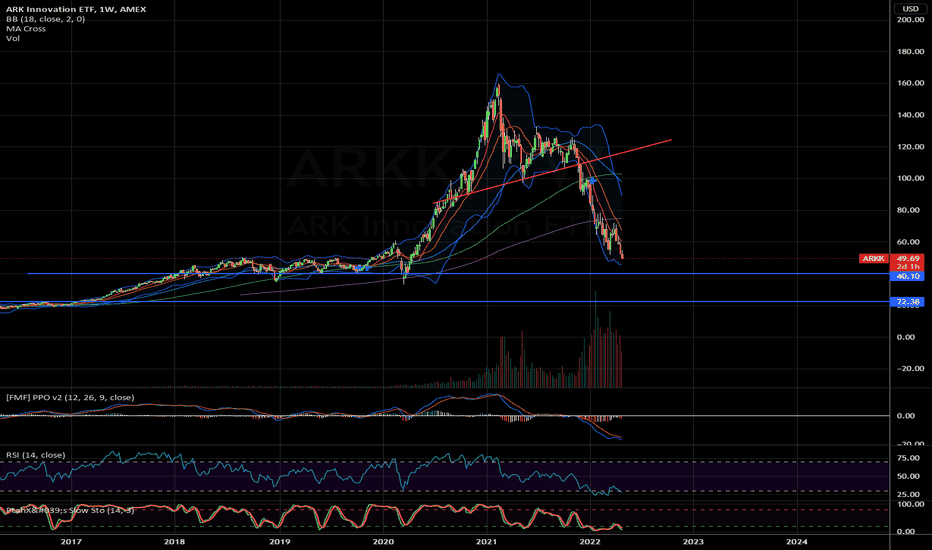Click the 2023 label on time axis

pyautogui.click(x=693, y=542)
